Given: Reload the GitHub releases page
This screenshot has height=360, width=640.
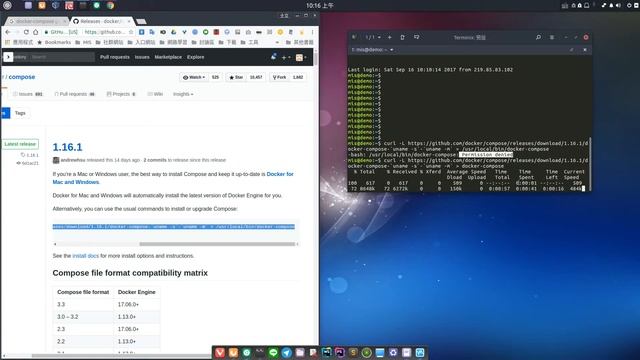Looking at the screenshot, I should tap(26, 32).
